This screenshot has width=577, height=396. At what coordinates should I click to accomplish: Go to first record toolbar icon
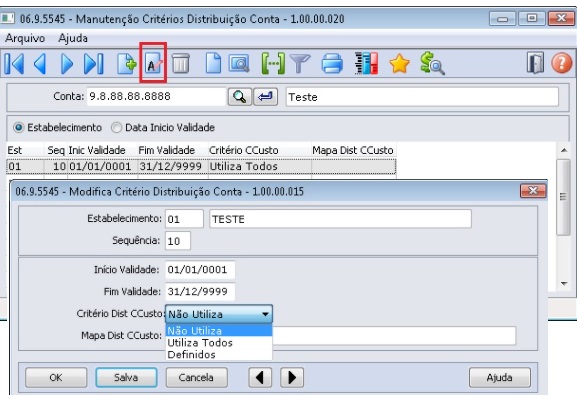point(15,64)
